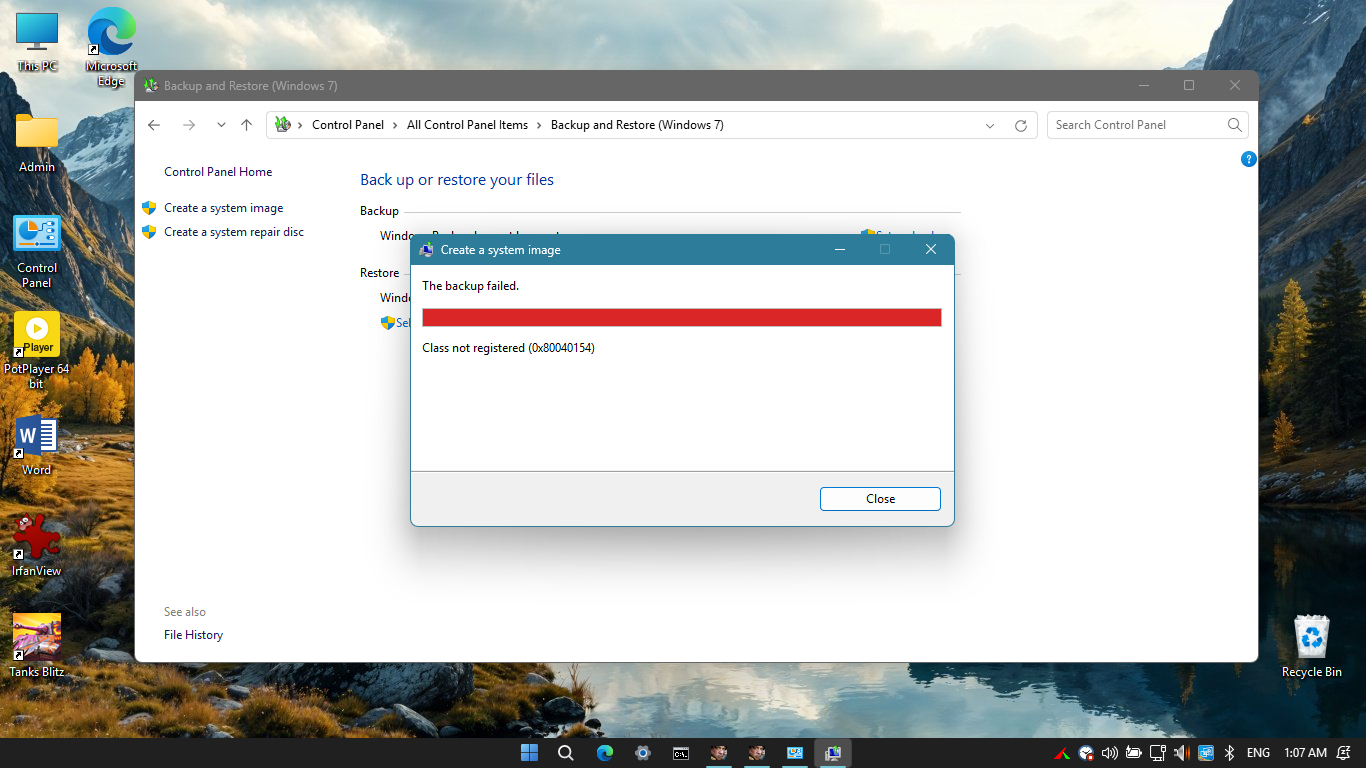Click the Create a system image title icon
This screenshot has width=1366, height=768.
click(x=427, y=250)
